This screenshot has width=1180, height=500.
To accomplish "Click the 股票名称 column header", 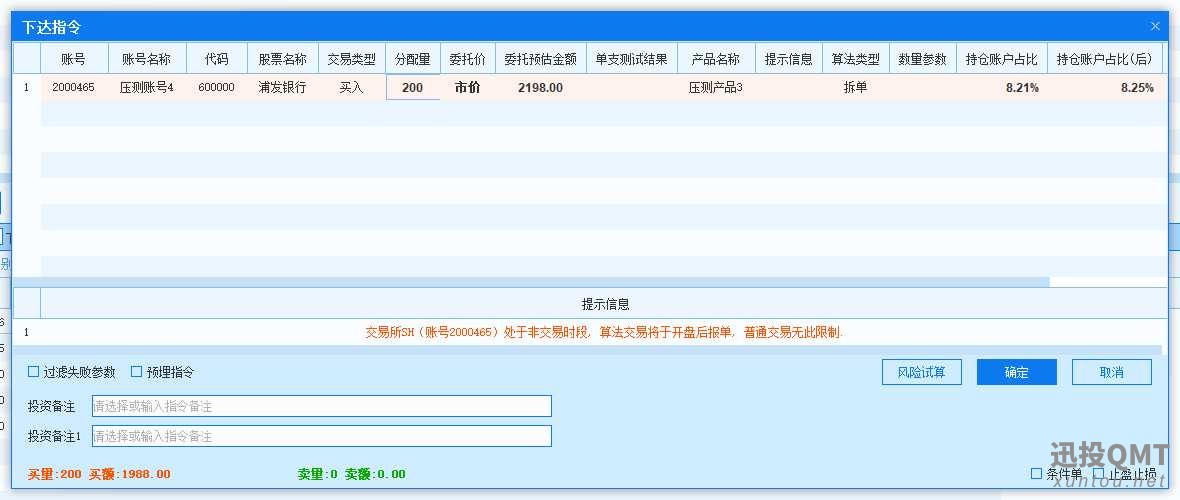I will pyautogui.click(x=282, y=59).
